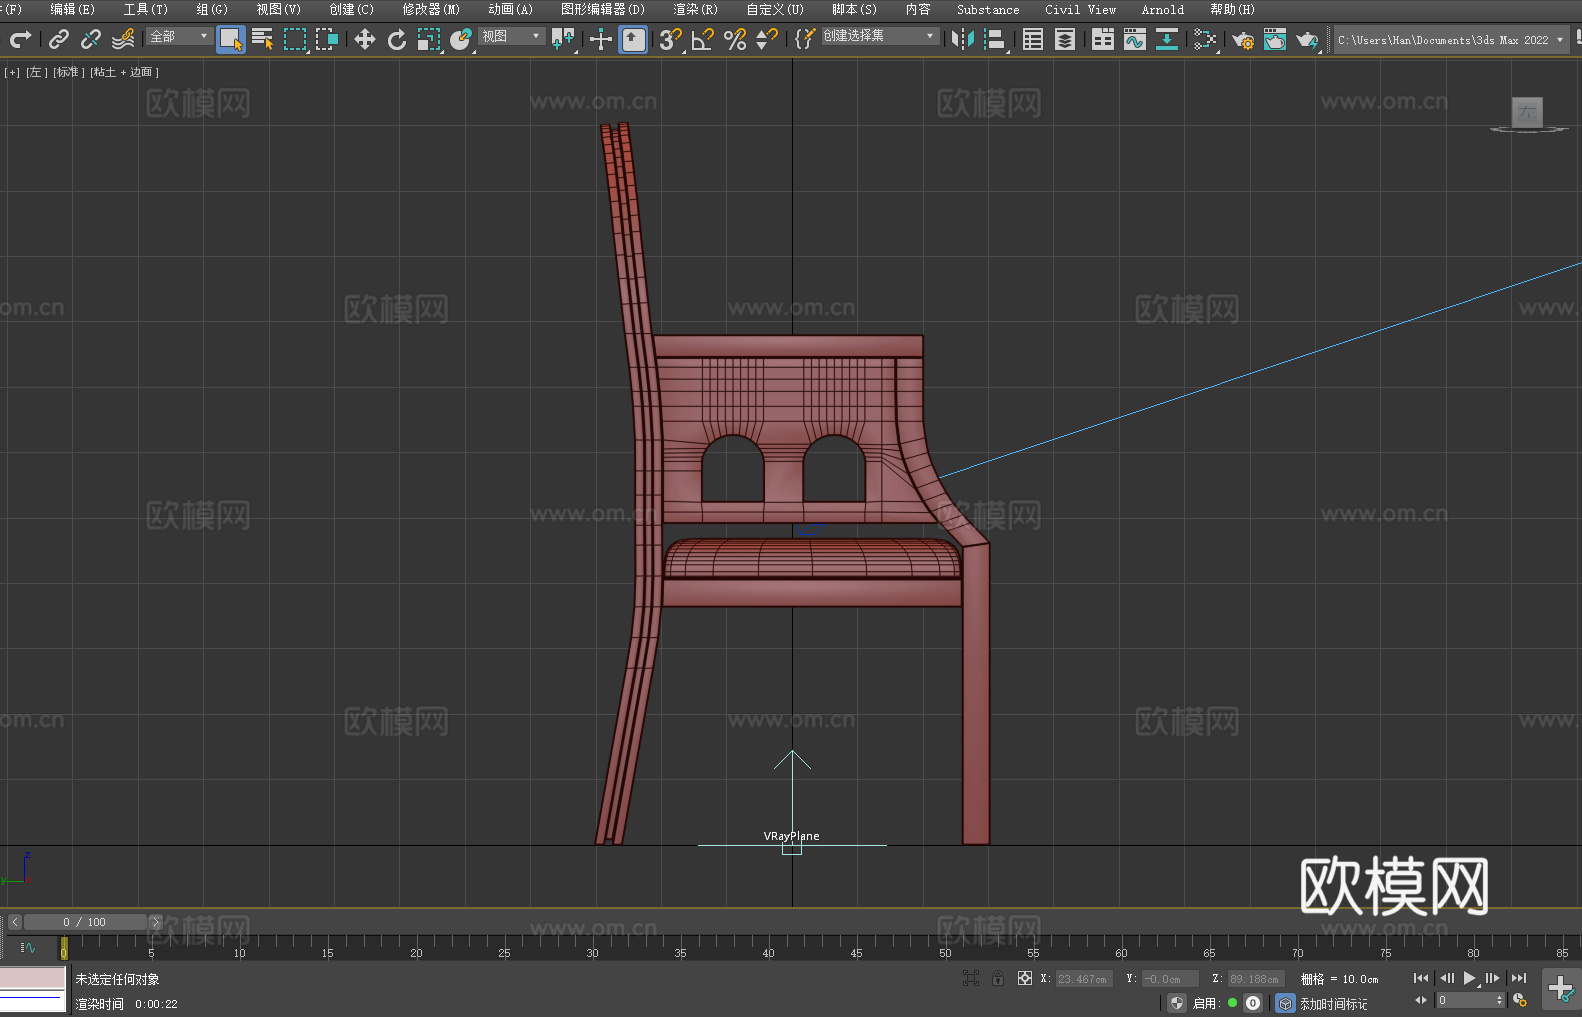Click the Use Pivot Point Center icon
The width and height of the screenshot is (1582, 1017).
564,39
